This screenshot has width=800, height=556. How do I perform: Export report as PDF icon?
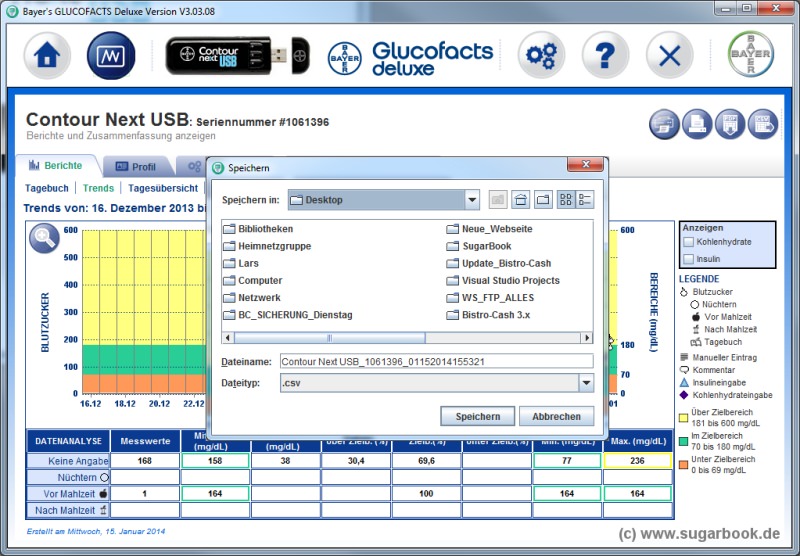tap(730, 124)
